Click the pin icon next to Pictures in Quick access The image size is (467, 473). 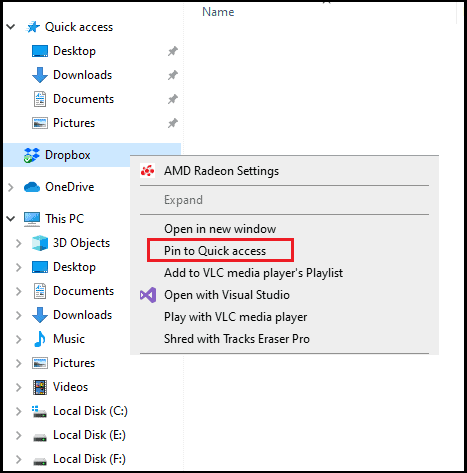coord(172,123)
